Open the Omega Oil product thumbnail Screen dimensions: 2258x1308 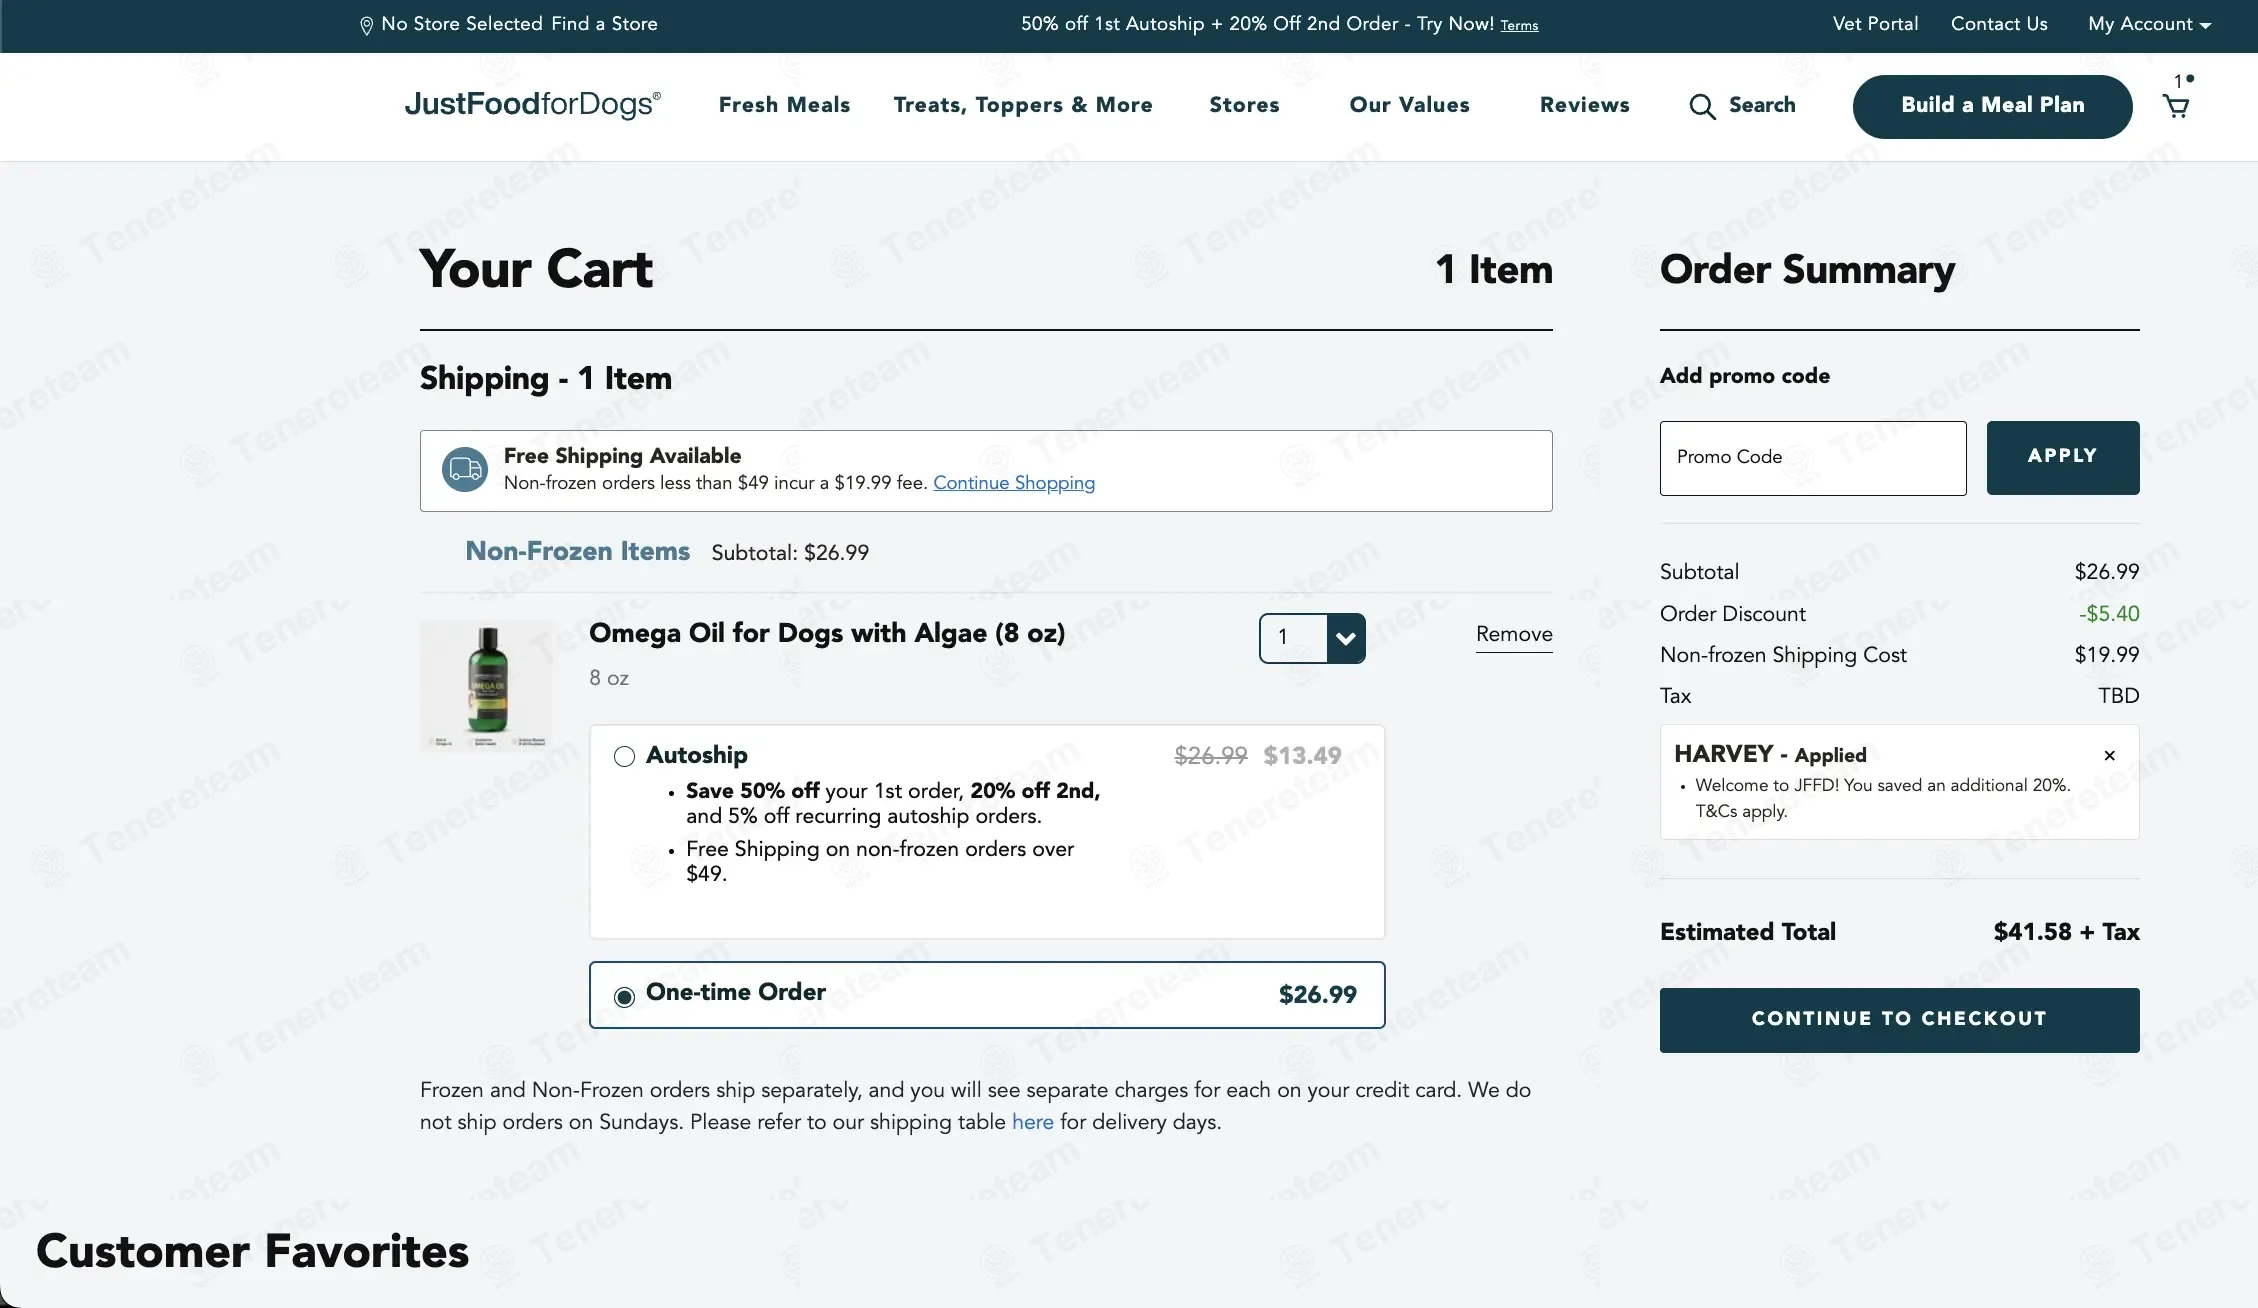486,685
